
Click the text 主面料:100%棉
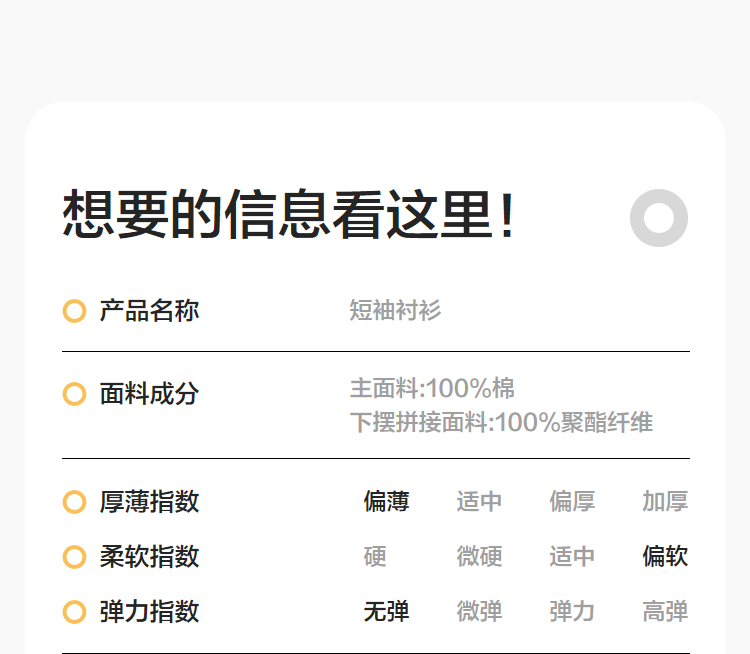[x=432, y=388]
